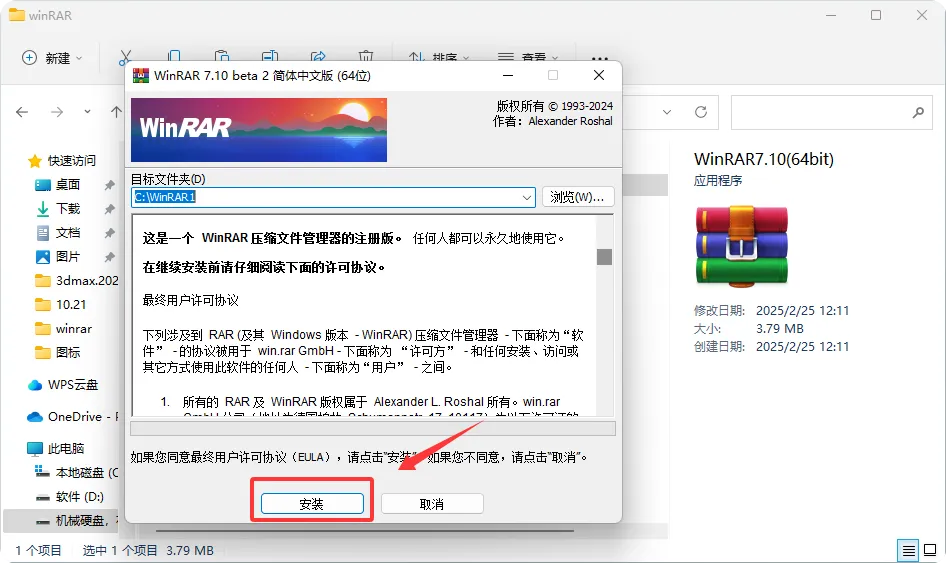Image resolution: width=946 pixels, height=563 pixels.
Task: Click the pin icon next to 图片
Action: (x=109, y=257)
